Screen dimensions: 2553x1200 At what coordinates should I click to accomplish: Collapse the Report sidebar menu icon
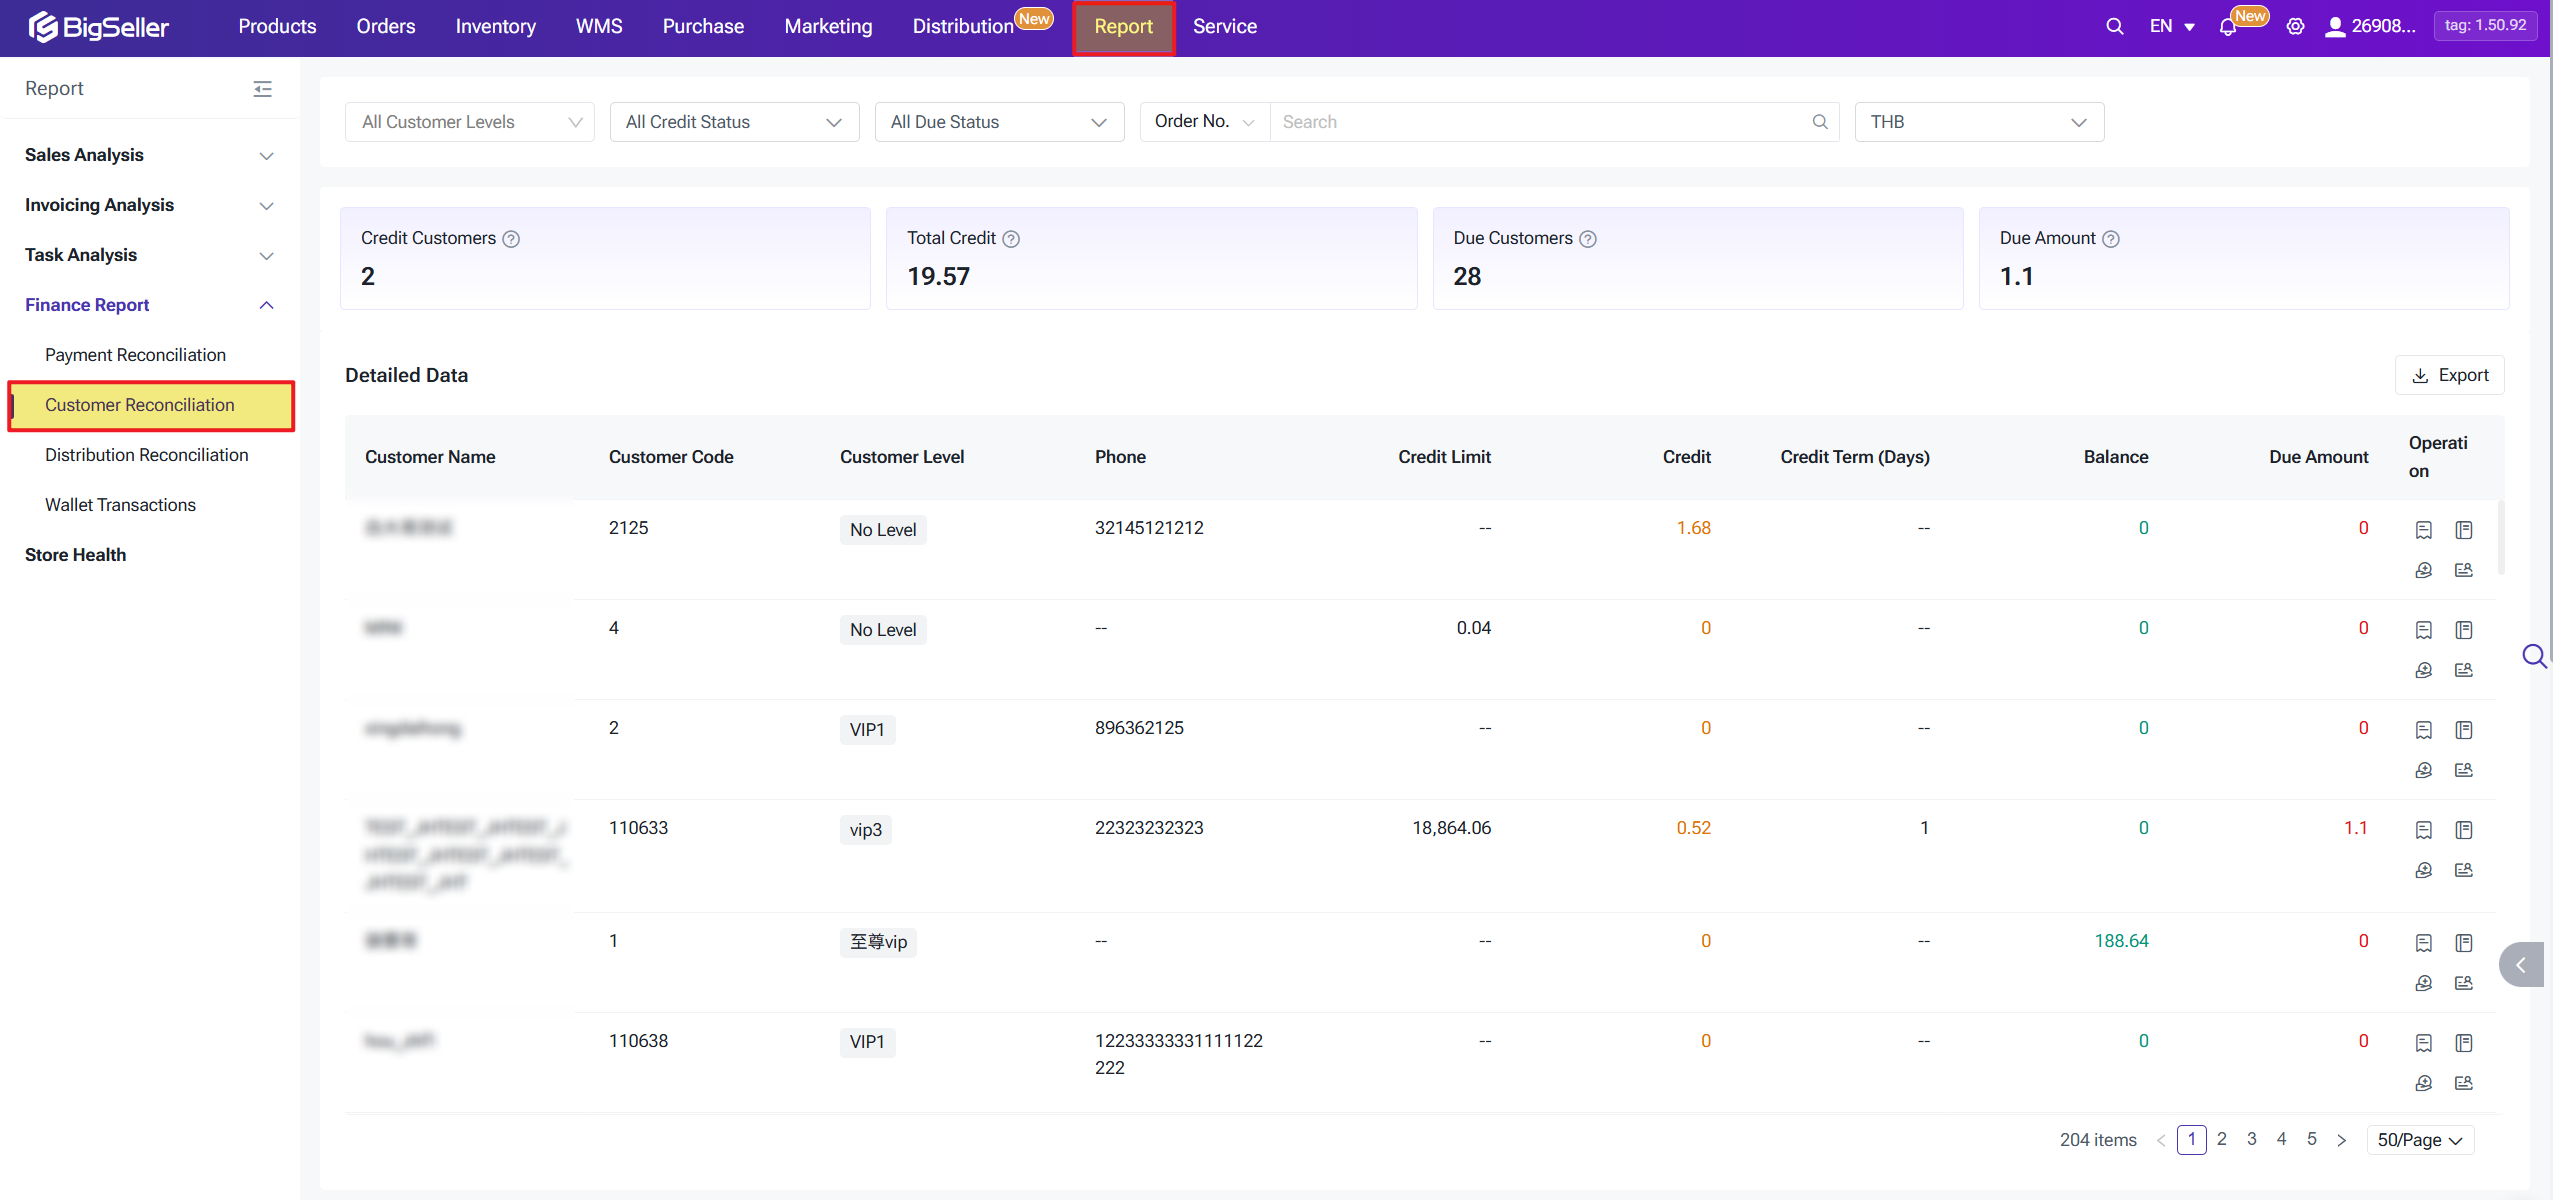(263, 89)
